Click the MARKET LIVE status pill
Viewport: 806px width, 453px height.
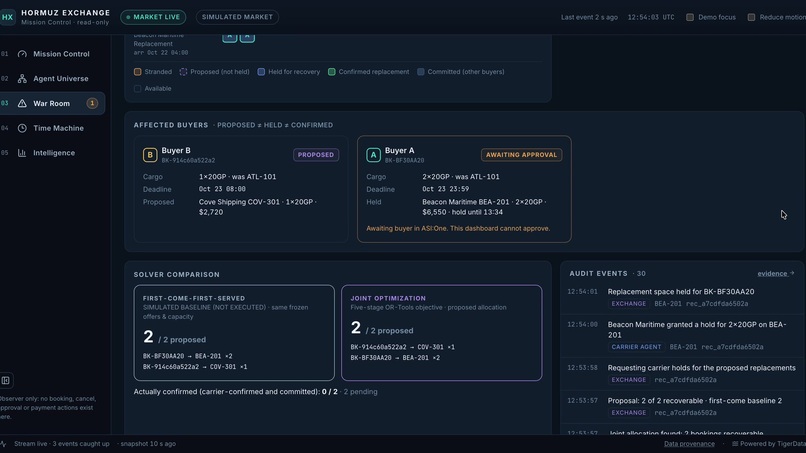[153, 17]
